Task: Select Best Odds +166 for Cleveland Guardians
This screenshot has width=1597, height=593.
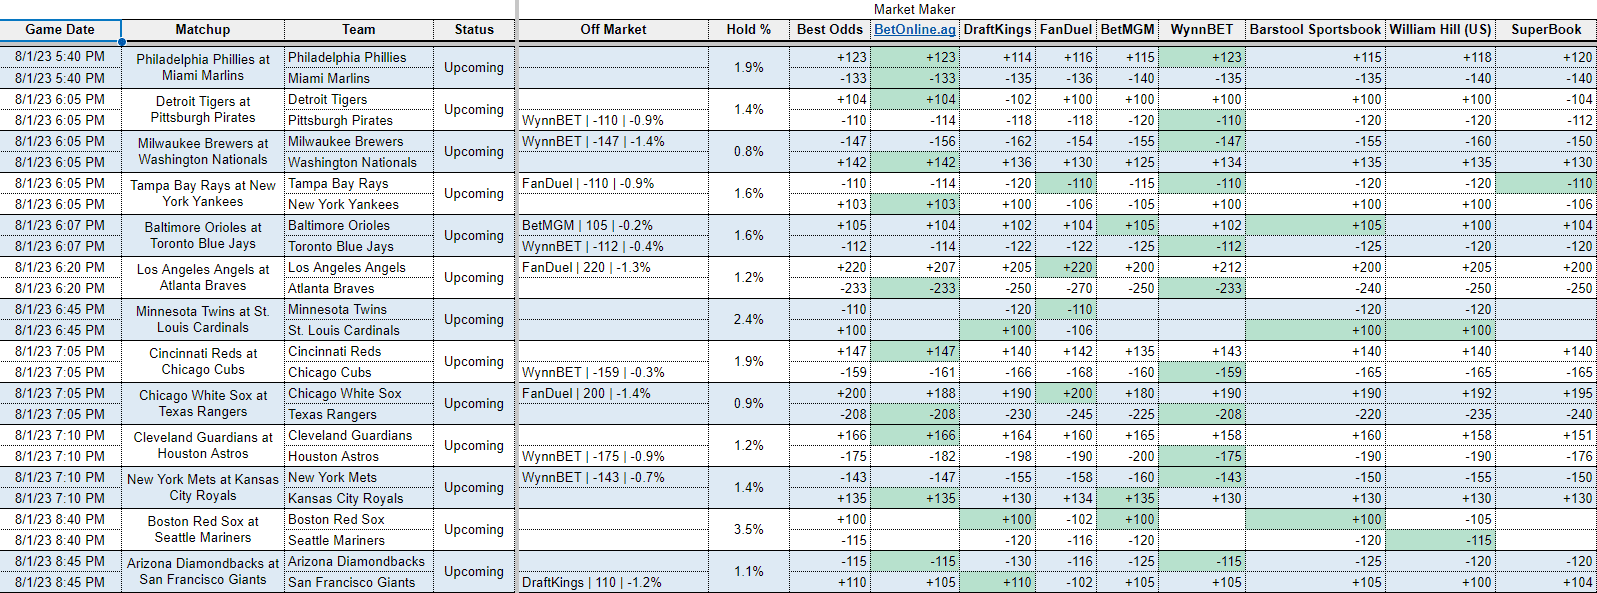Action: click(830, 435)
